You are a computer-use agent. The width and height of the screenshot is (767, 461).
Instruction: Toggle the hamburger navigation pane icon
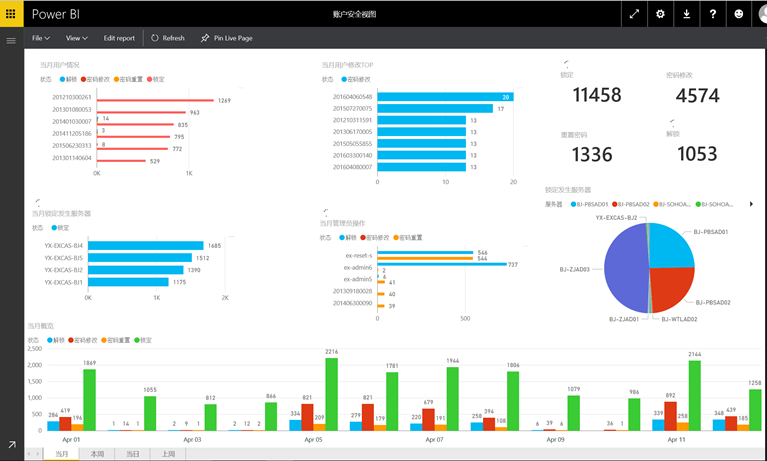[11, 41]
